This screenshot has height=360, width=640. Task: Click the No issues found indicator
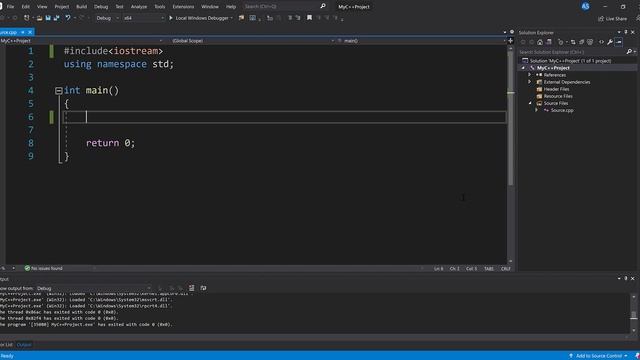tap(43, 268)
